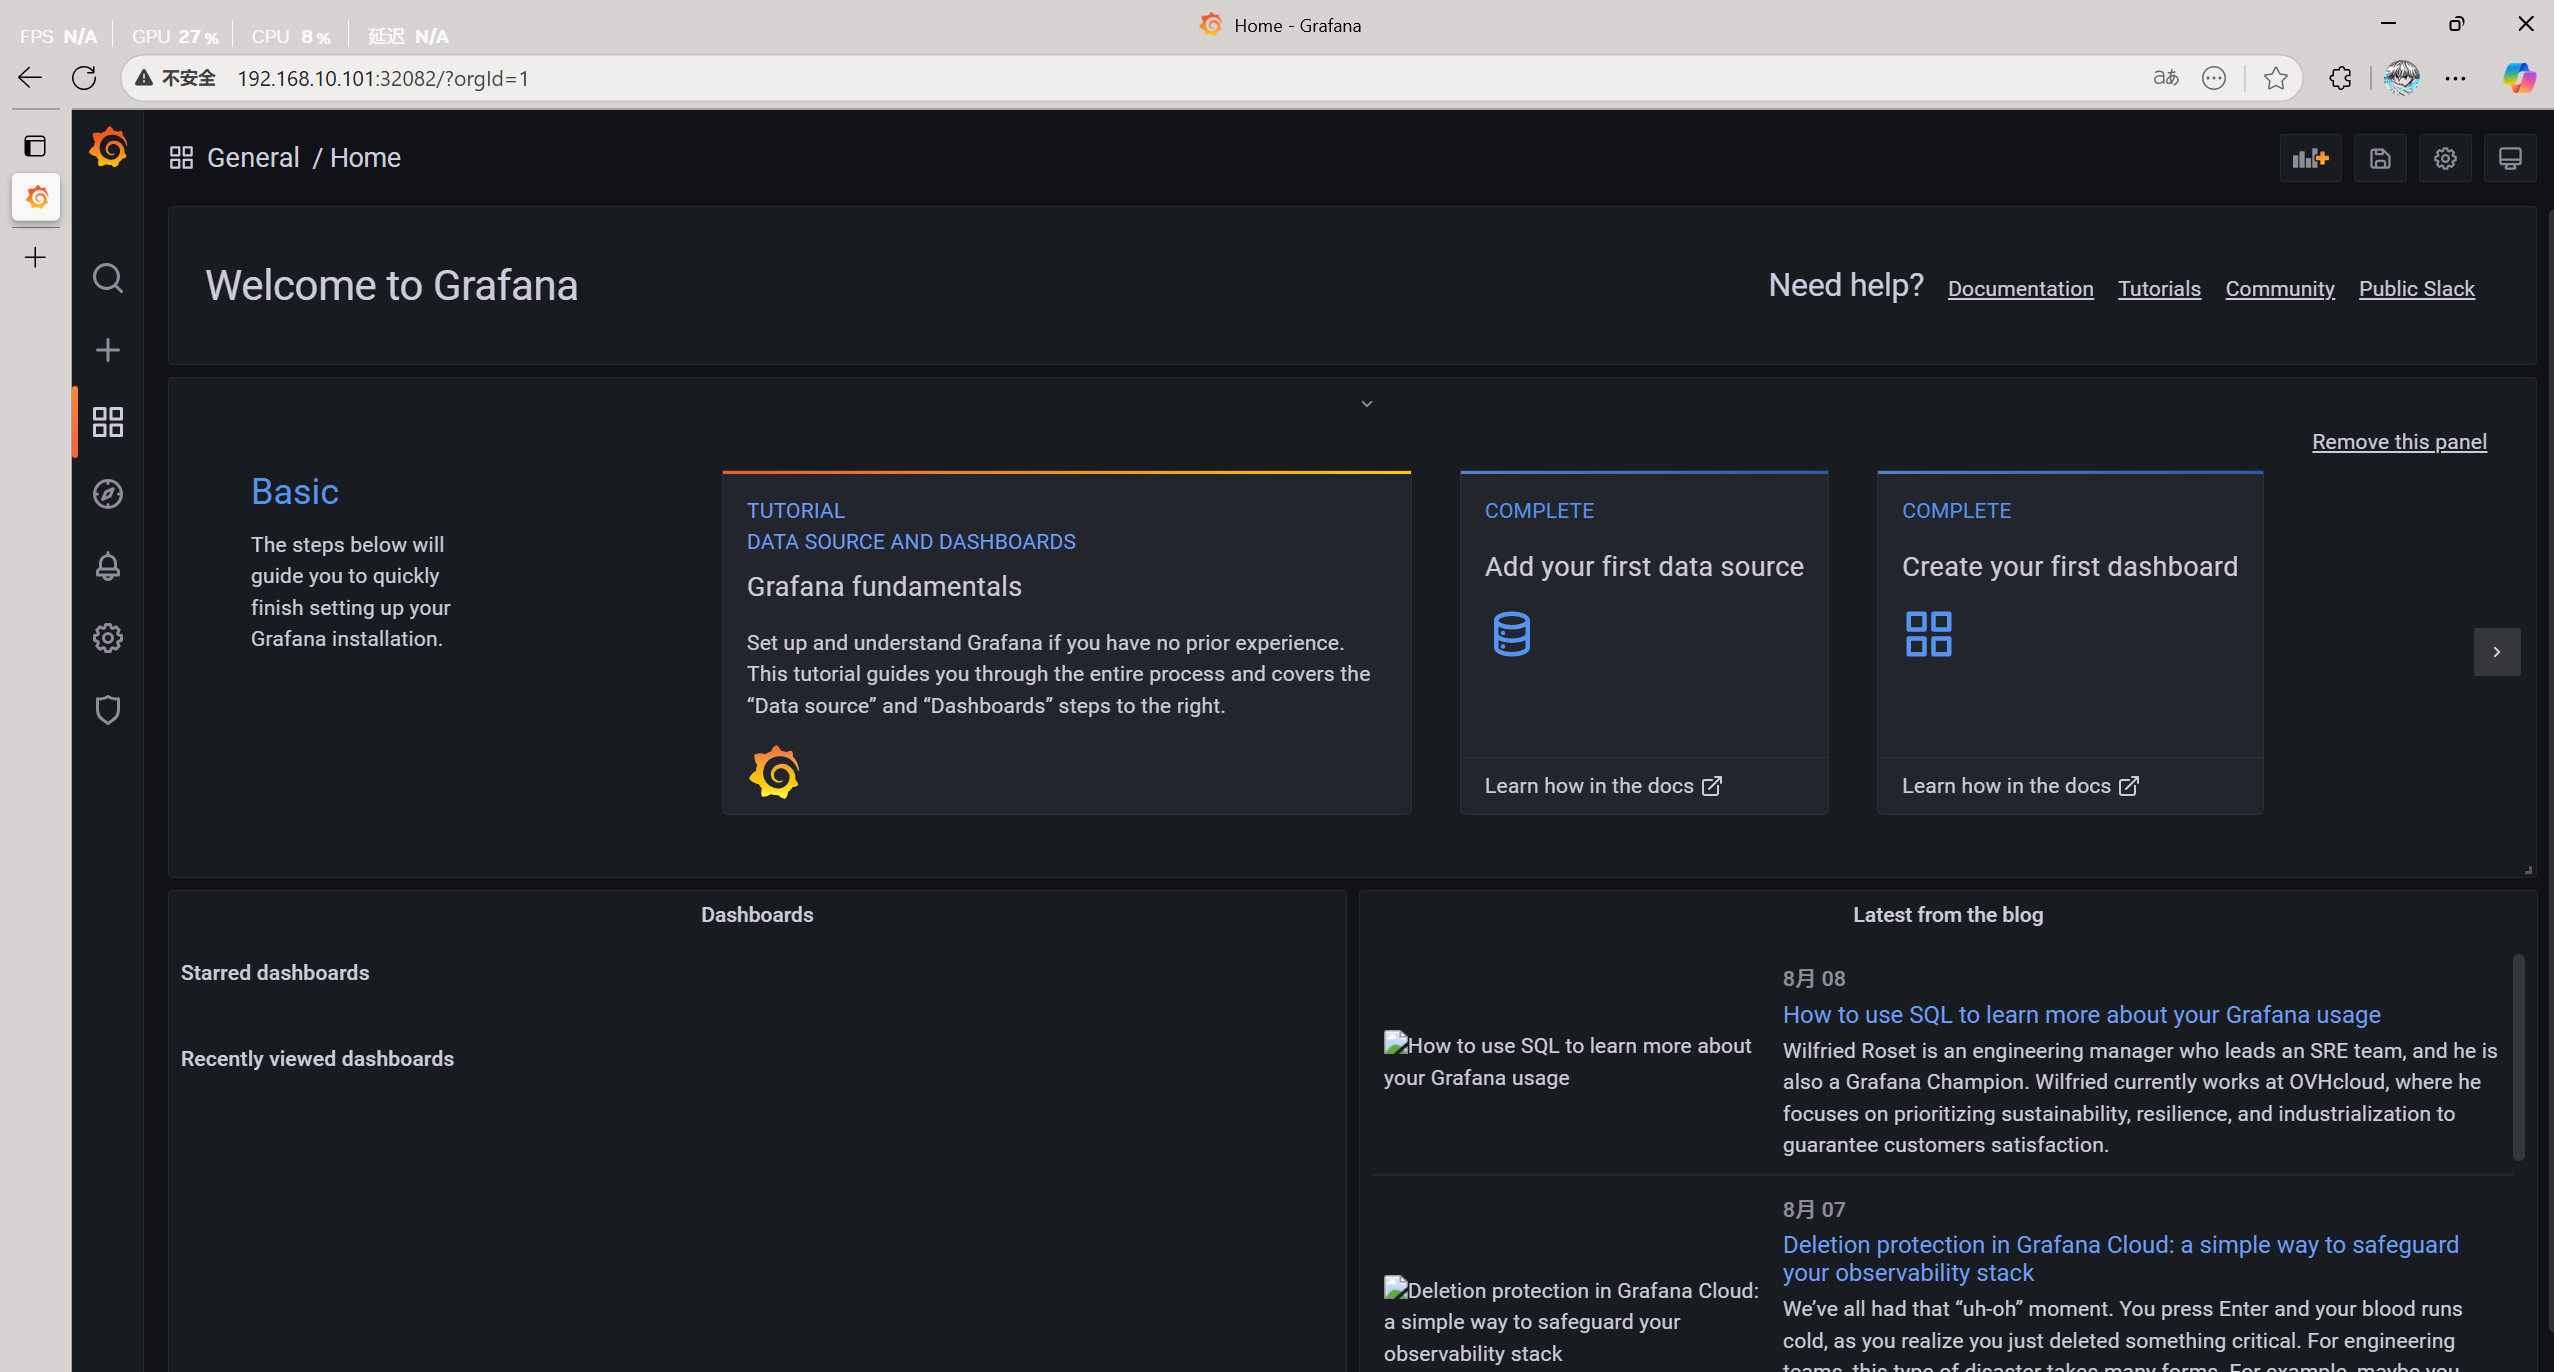Image resolution: width=2554 pixels, height=1372 pixels.
Task: Click the Latest from the blog panel title
Action: pos(1948,915)
